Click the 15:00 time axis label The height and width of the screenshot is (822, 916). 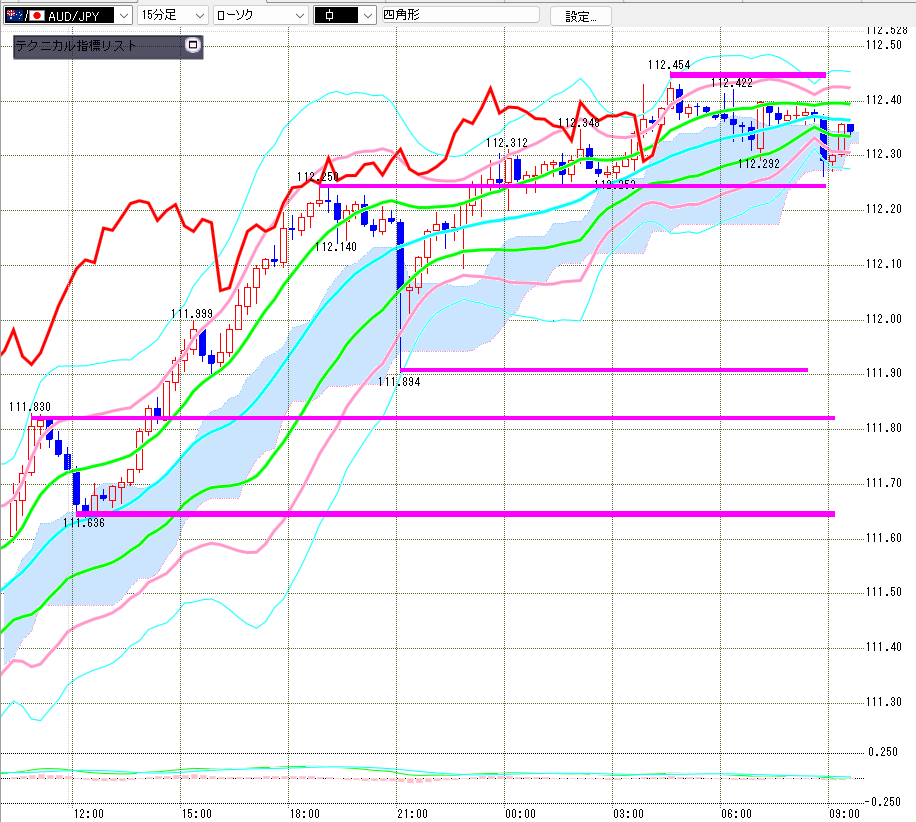(x=197, y=814)
